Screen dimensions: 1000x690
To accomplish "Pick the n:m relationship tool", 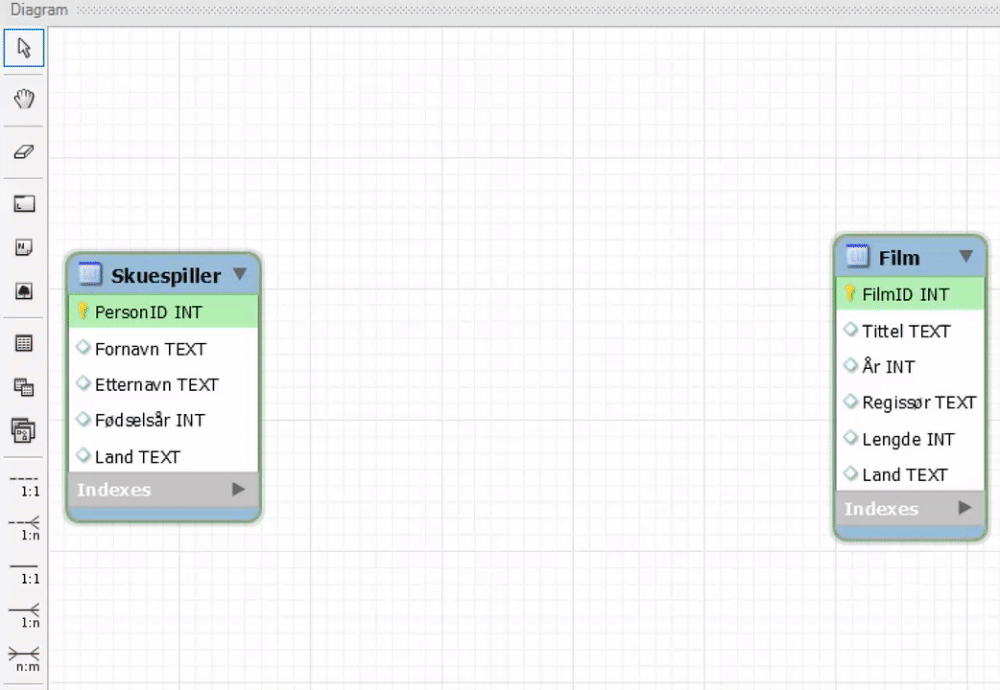I will [x=23, y=657].
